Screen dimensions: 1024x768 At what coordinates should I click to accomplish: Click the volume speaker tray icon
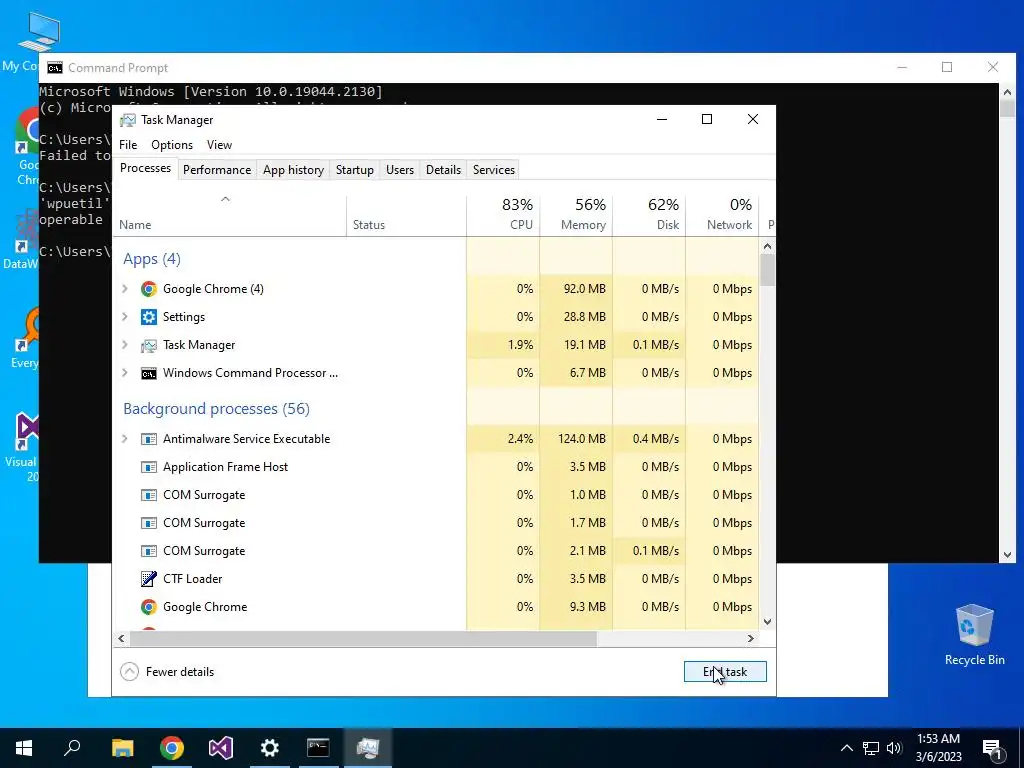(895, 748)
